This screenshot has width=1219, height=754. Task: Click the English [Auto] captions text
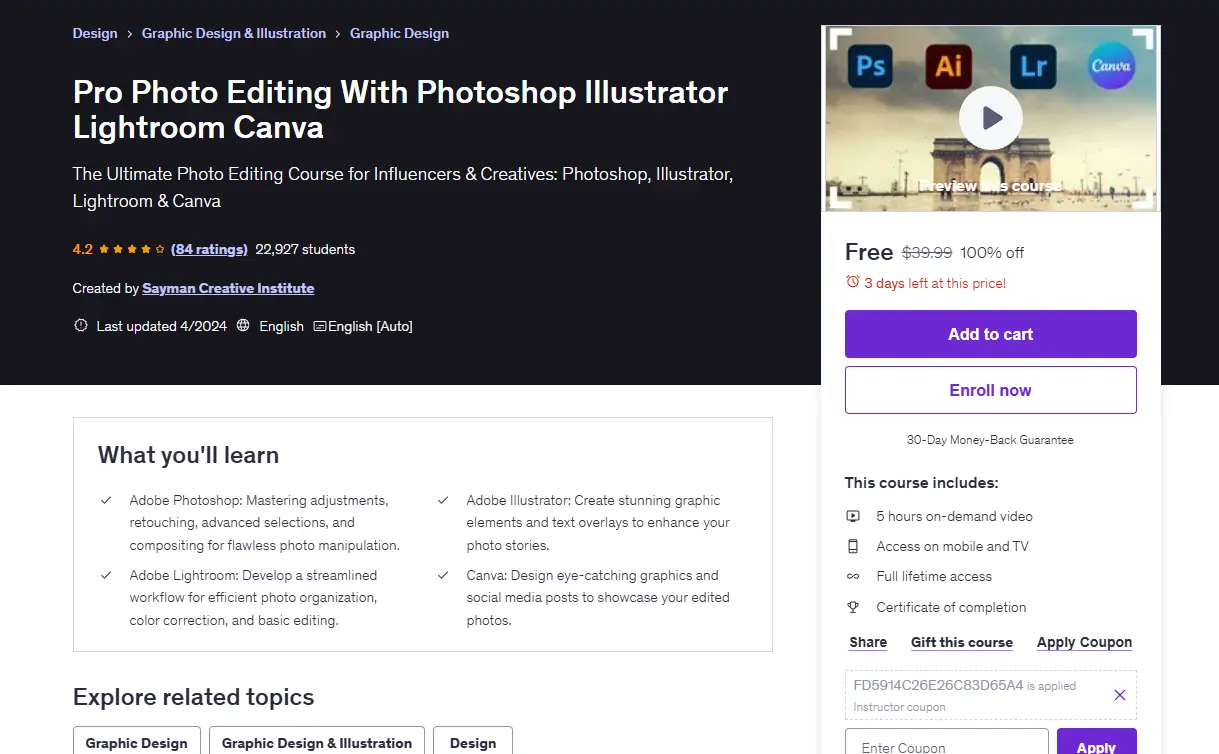coord(370,326)
